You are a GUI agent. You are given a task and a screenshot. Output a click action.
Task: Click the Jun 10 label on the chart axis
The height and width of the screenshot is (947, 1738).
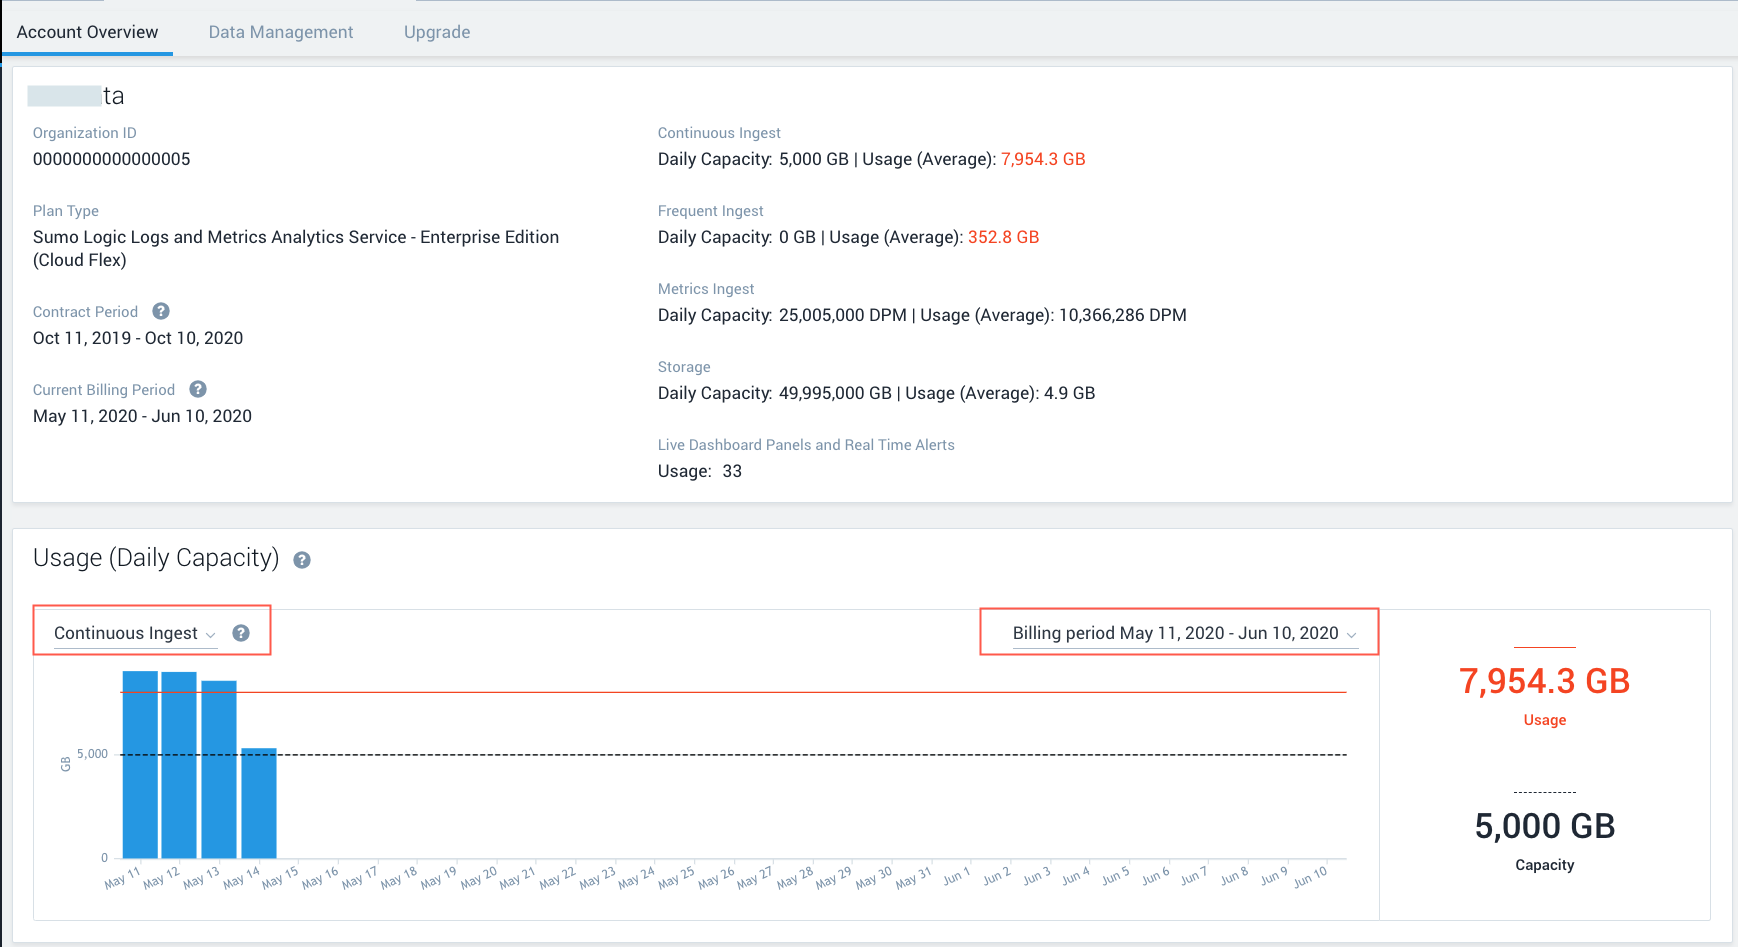1311,875
